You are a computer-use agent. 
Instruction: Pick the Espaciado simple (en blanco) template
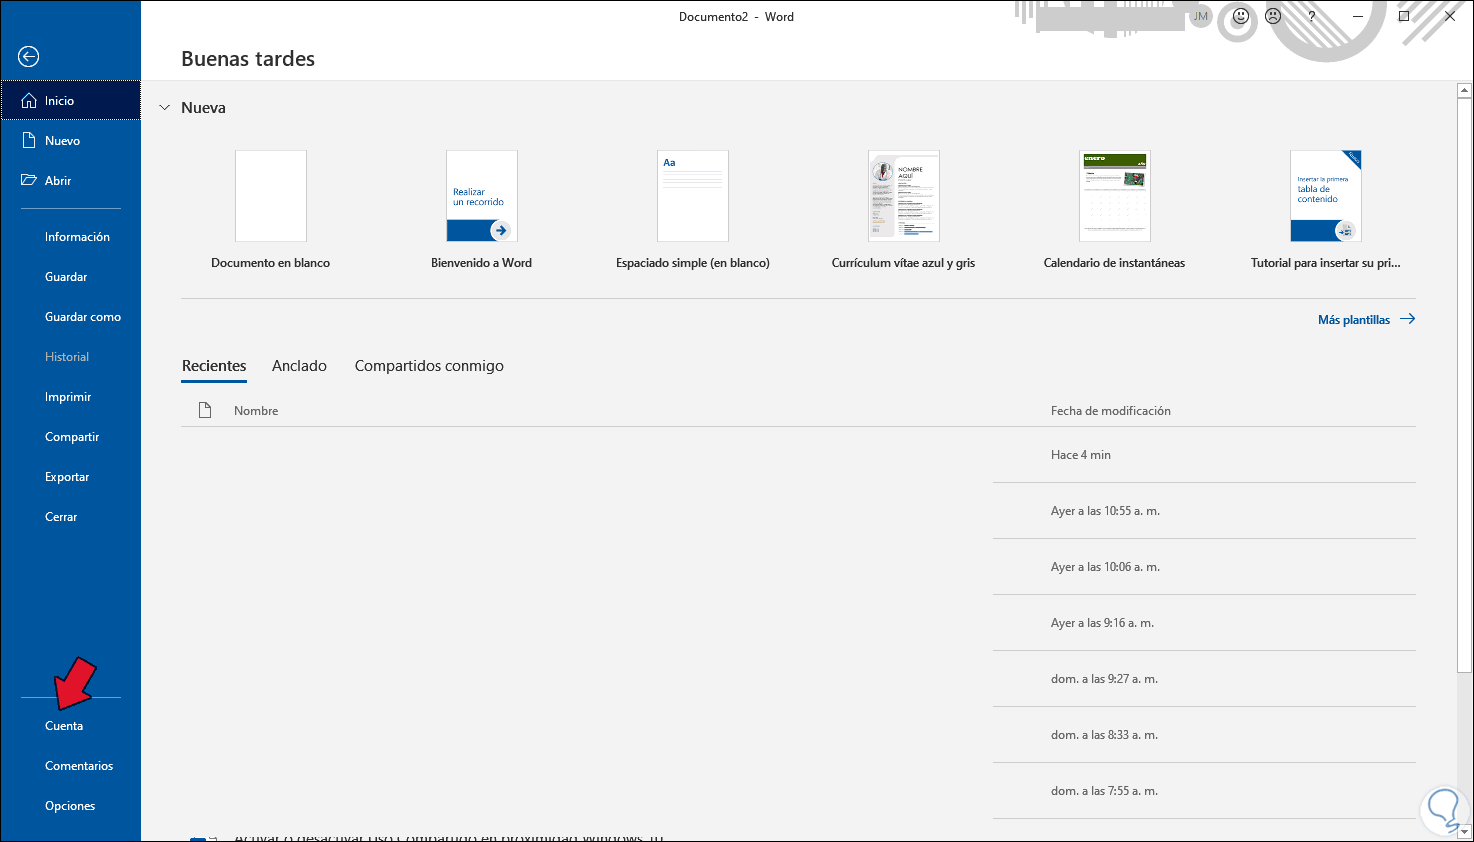tap(693, 210)
